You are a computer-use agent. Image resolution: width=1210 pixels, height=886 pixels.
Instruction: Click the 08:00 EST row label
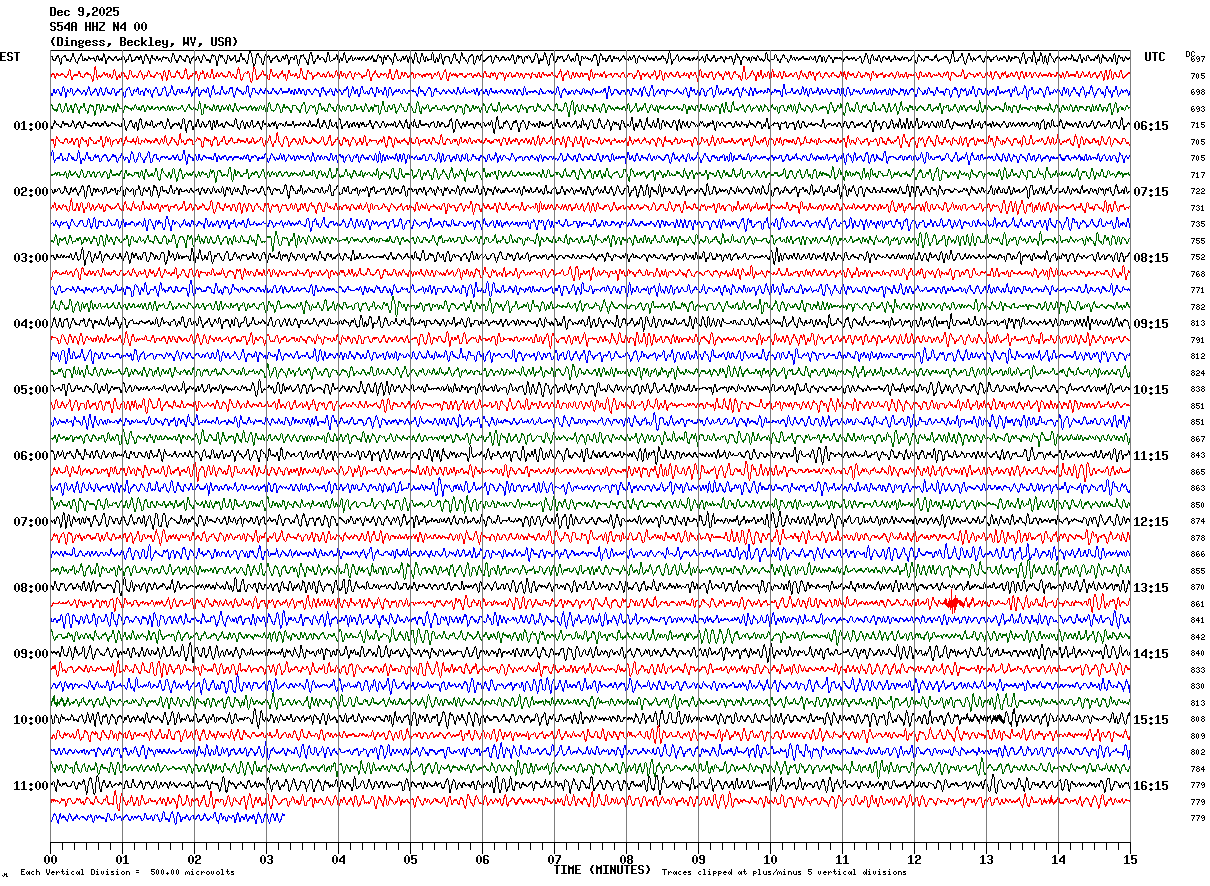pos(30,588)
